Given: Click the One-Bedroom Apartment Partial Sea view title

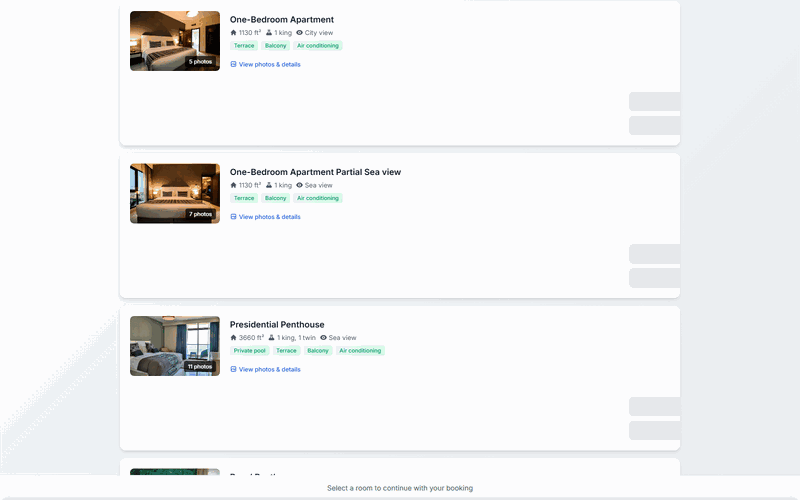Looking at the screenshot, I should pos(315,172).
